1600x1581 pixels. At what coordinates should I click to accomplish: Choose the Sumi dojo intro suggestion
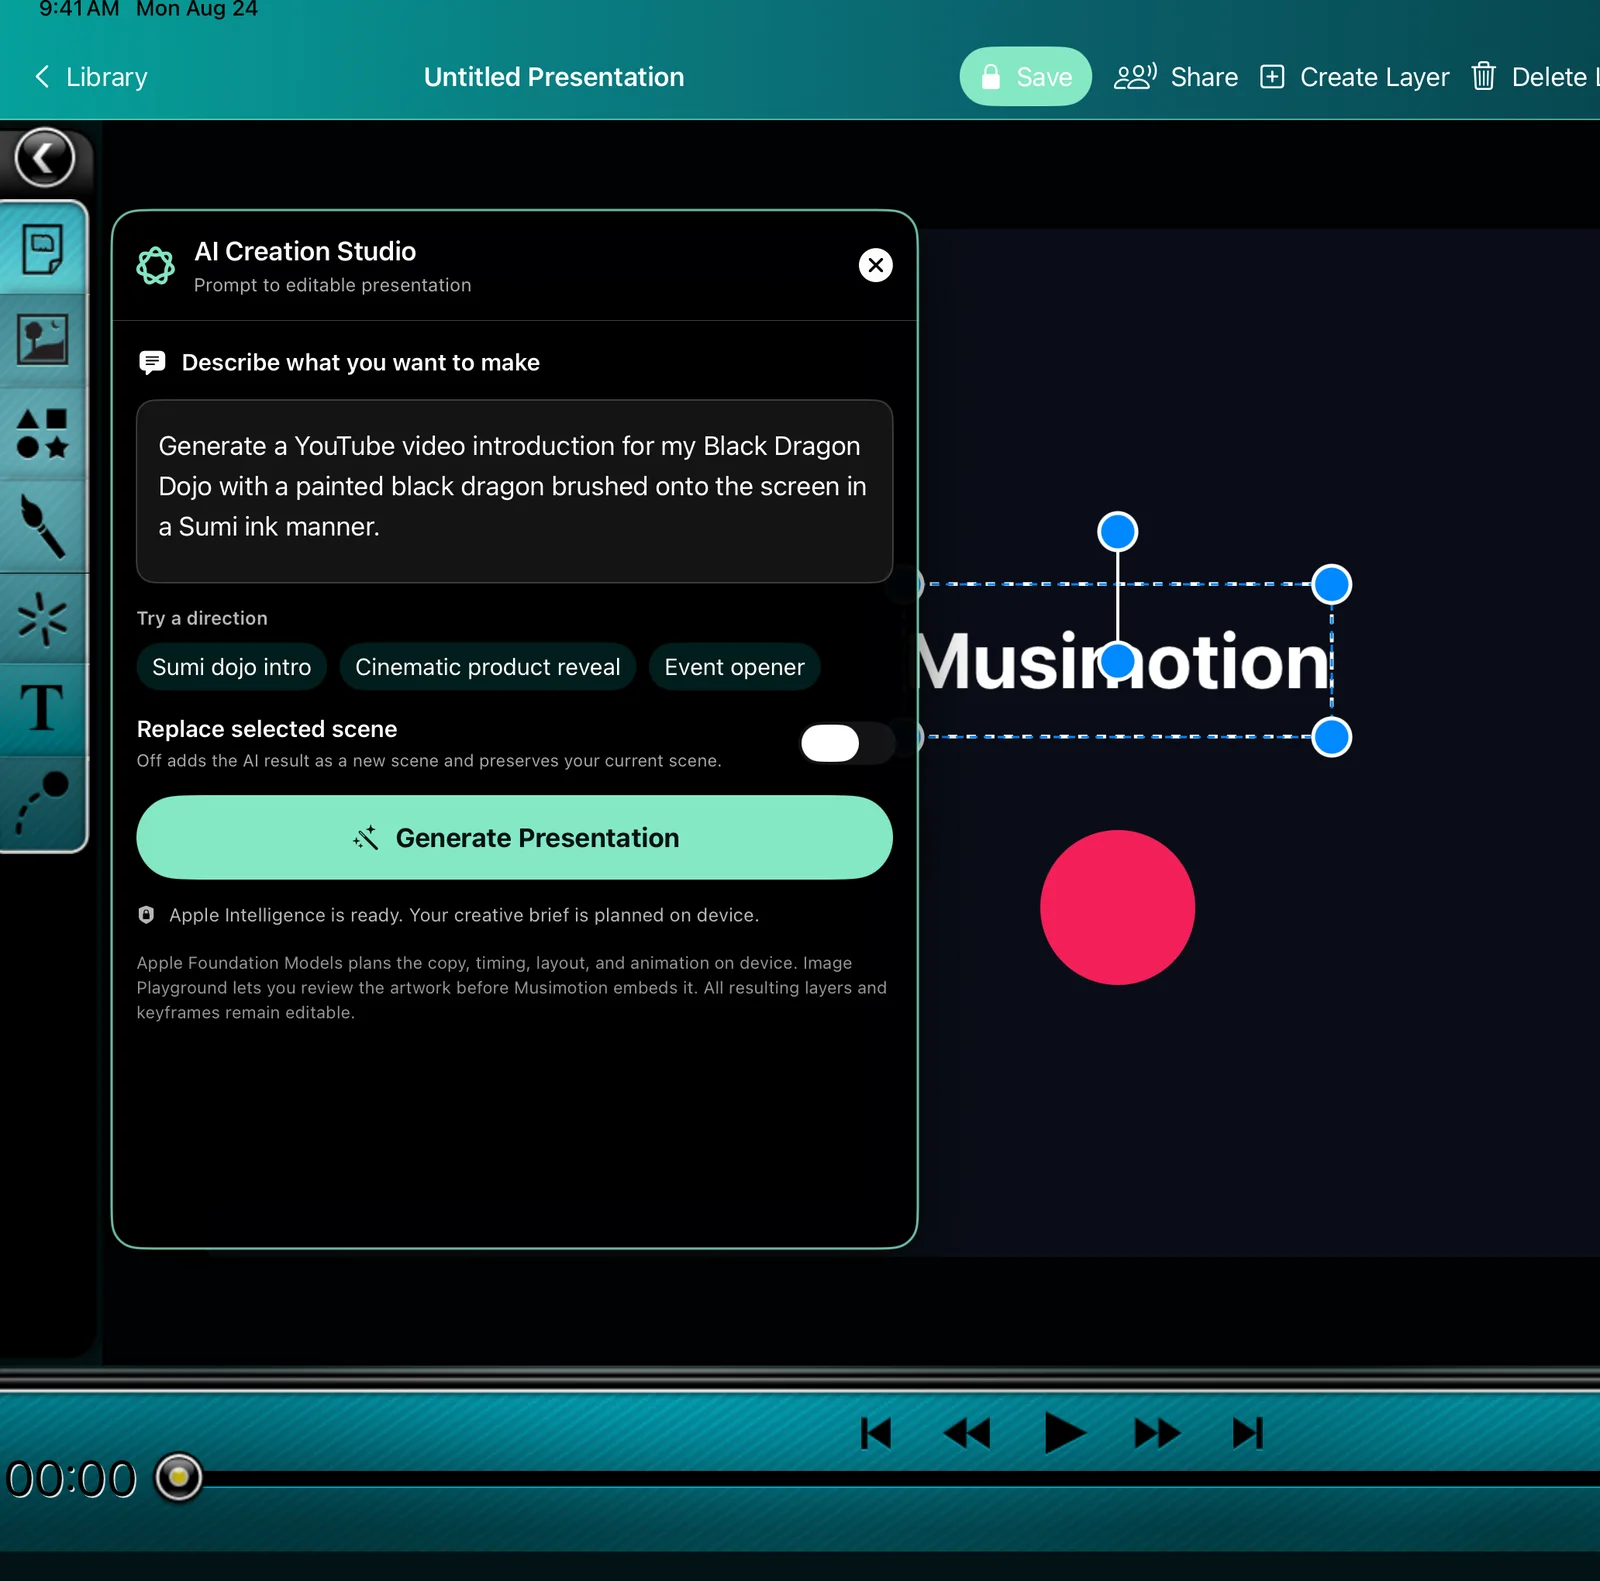pyautogui.click(x=232, y=667)
